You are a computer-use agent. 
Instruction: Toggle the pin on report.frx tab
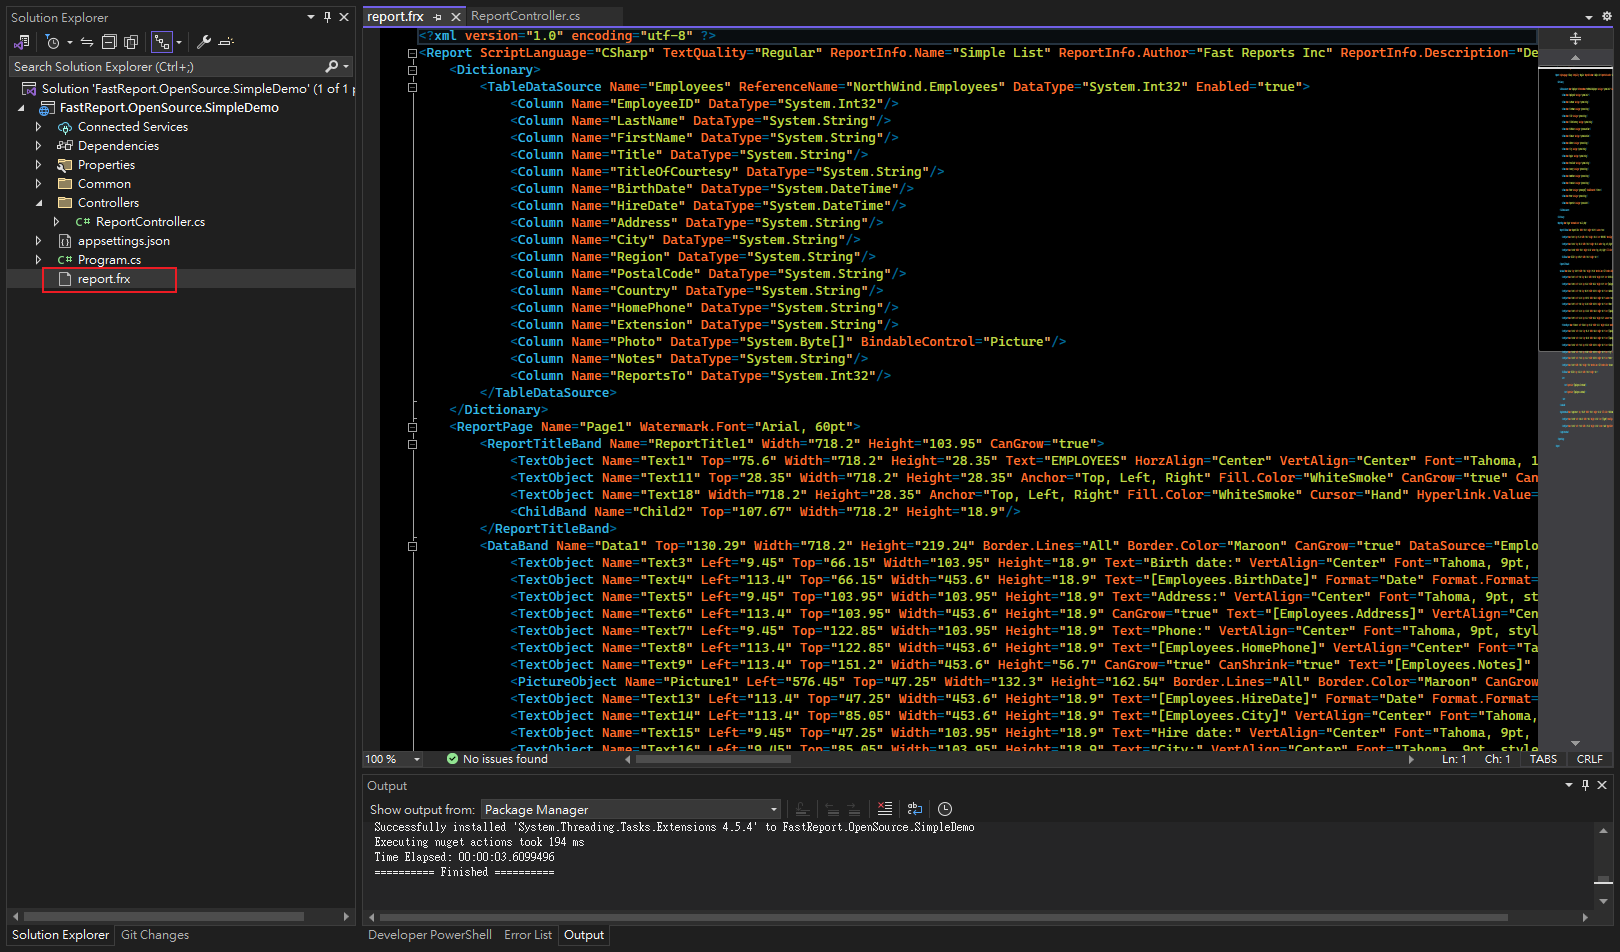pos(438,17)
